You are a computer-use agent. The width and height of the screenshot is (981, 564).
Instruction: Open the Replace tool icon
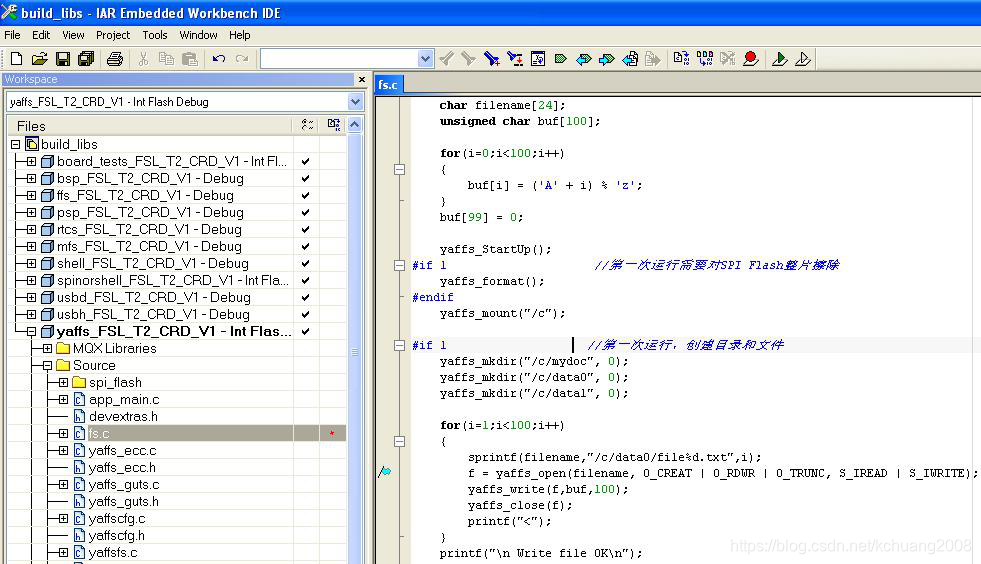(515, 59)
